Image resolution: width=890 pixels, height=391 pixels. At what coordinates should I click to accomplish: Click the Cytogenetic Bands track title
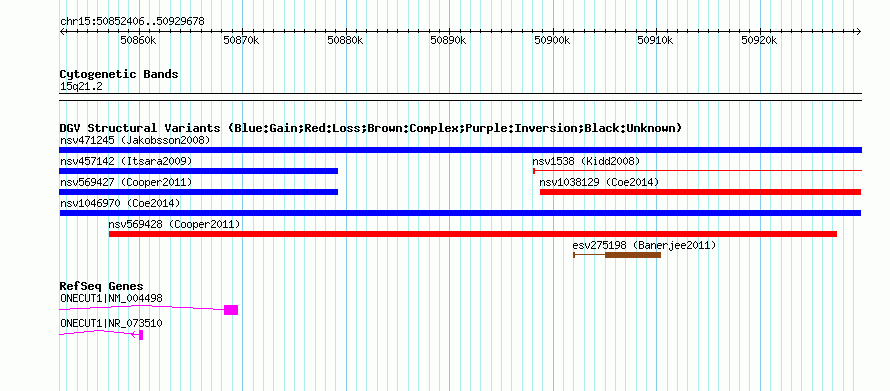tap(119, 74)
